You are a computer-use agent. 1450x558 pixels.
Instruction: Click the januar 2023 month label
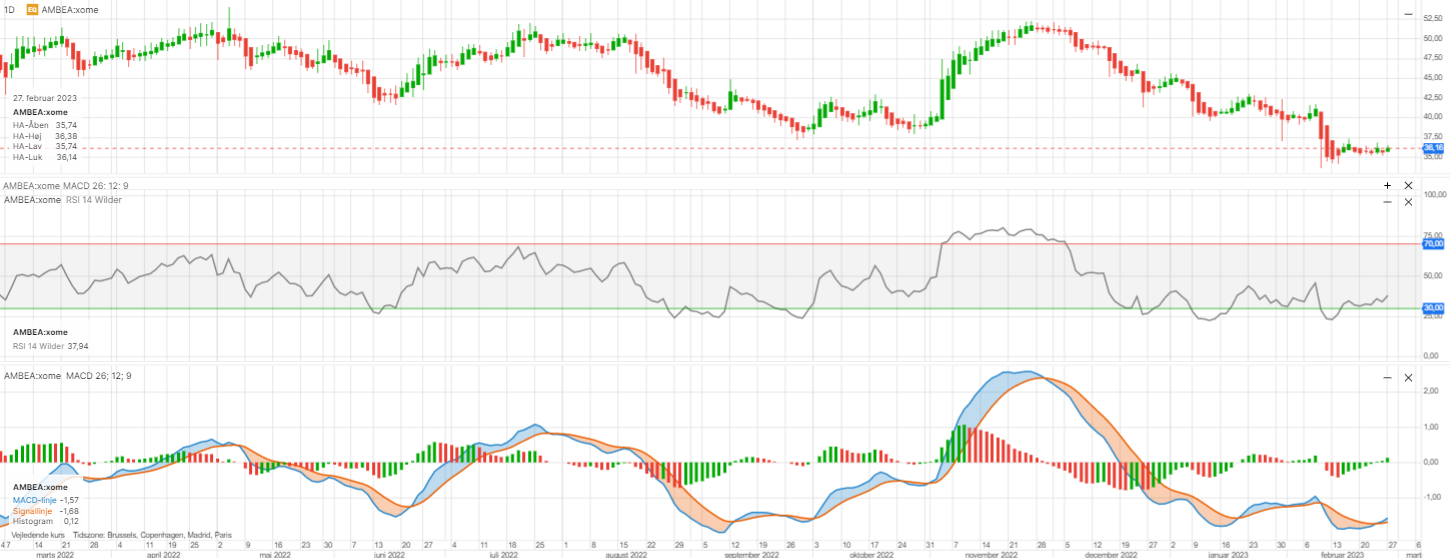click(1227, 553)
